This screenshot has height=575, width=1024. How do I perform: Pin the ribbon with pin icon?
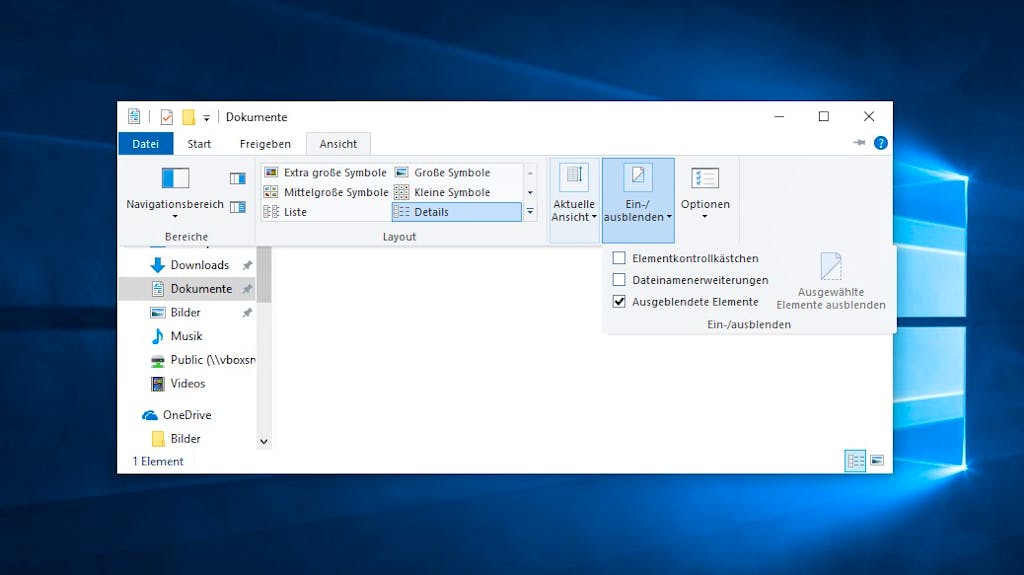pos(859,142)
